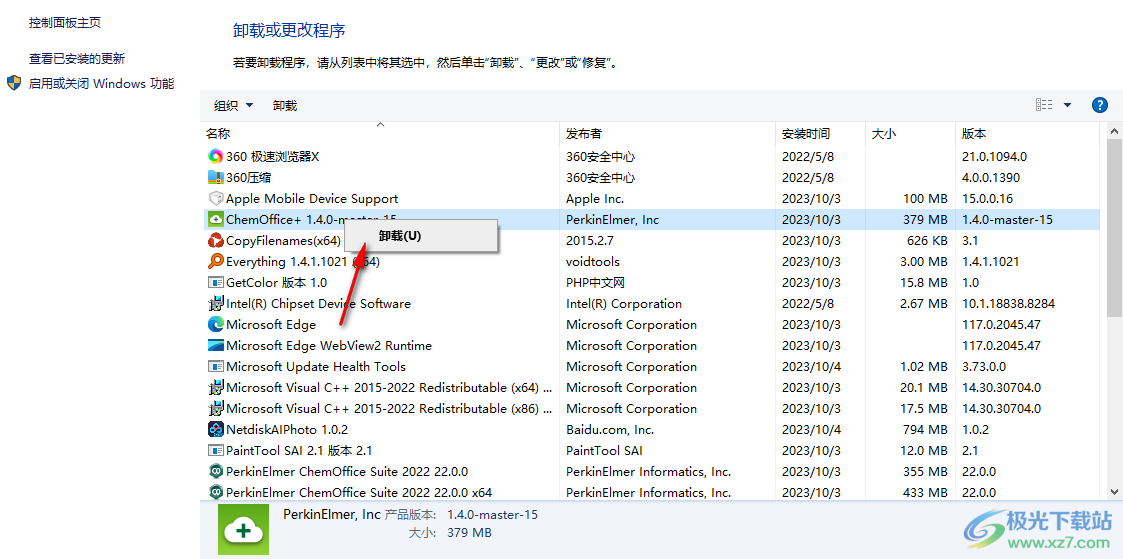Click the PaintTool SAI publisher cell

pyautogui.click(x=604, y=451)
